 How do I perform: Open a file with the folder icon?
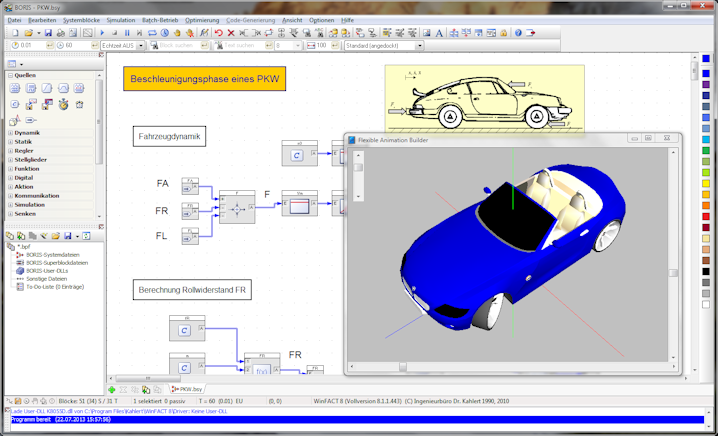pyautogui.click(x=28, y=33)
